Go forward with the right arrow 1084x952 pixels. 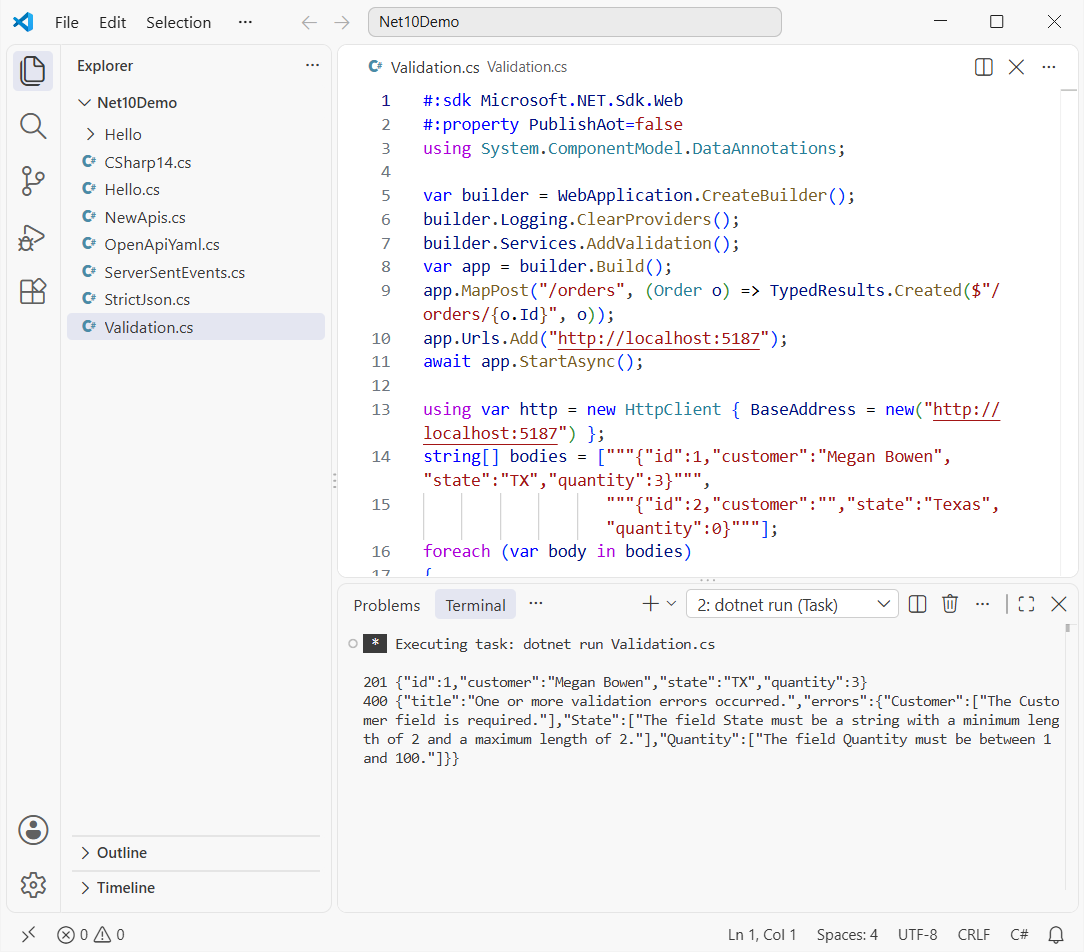(342, 23)
